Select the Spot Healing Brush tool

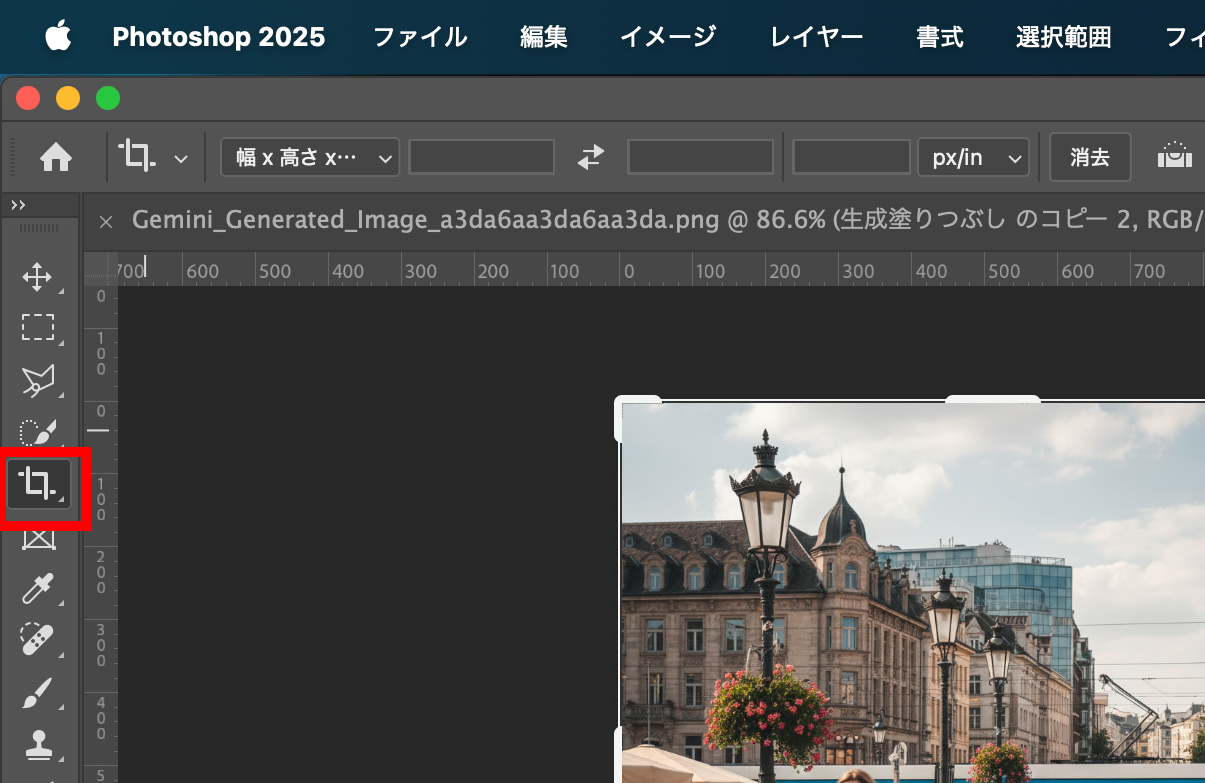click(x=38, y=640)
